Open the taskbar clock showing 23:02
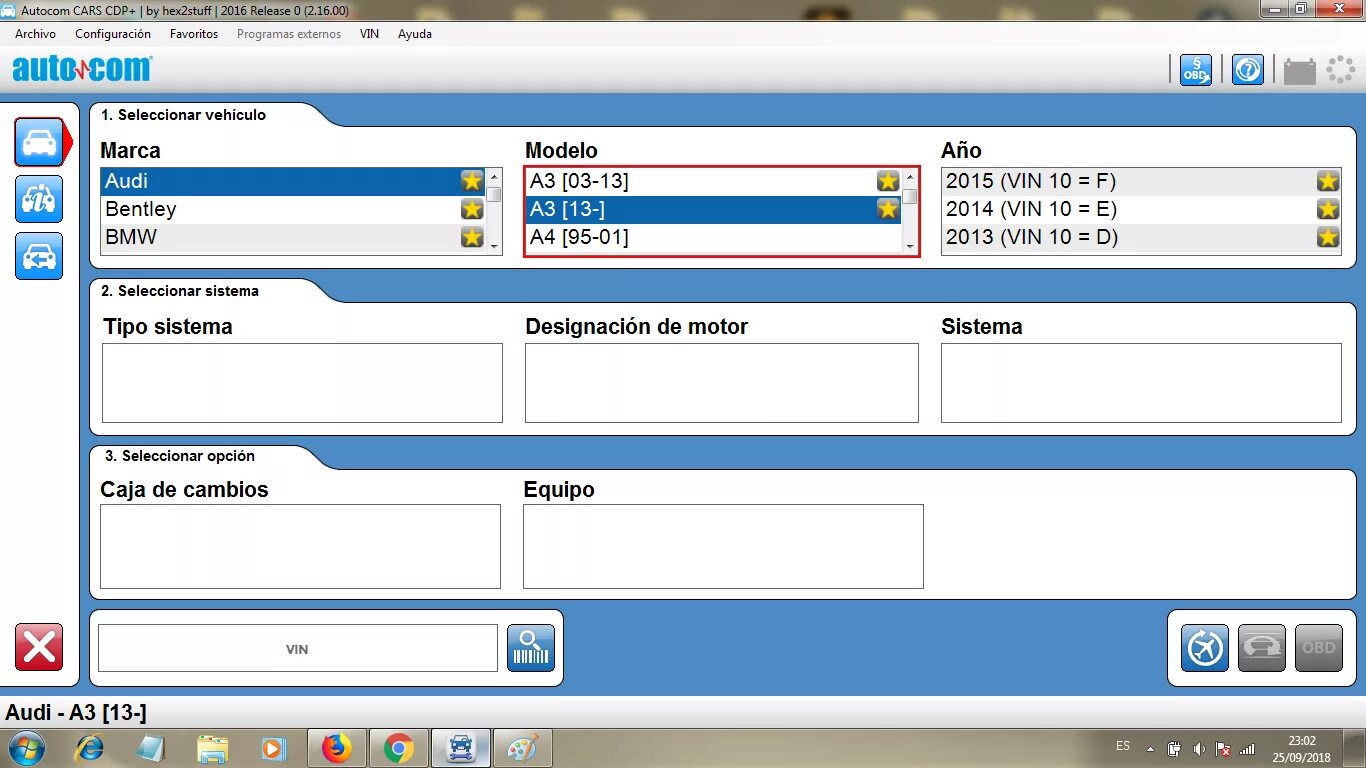This screenshot has width=1366, height=768. 1302,749
